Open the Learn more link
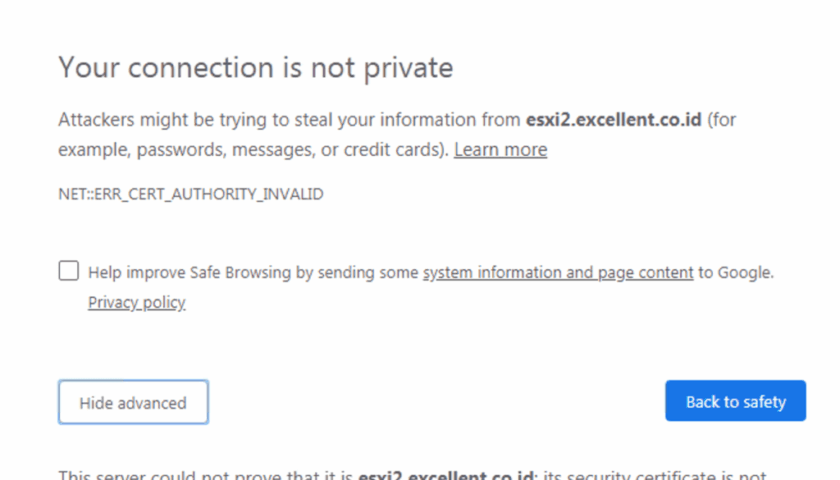 500,150
